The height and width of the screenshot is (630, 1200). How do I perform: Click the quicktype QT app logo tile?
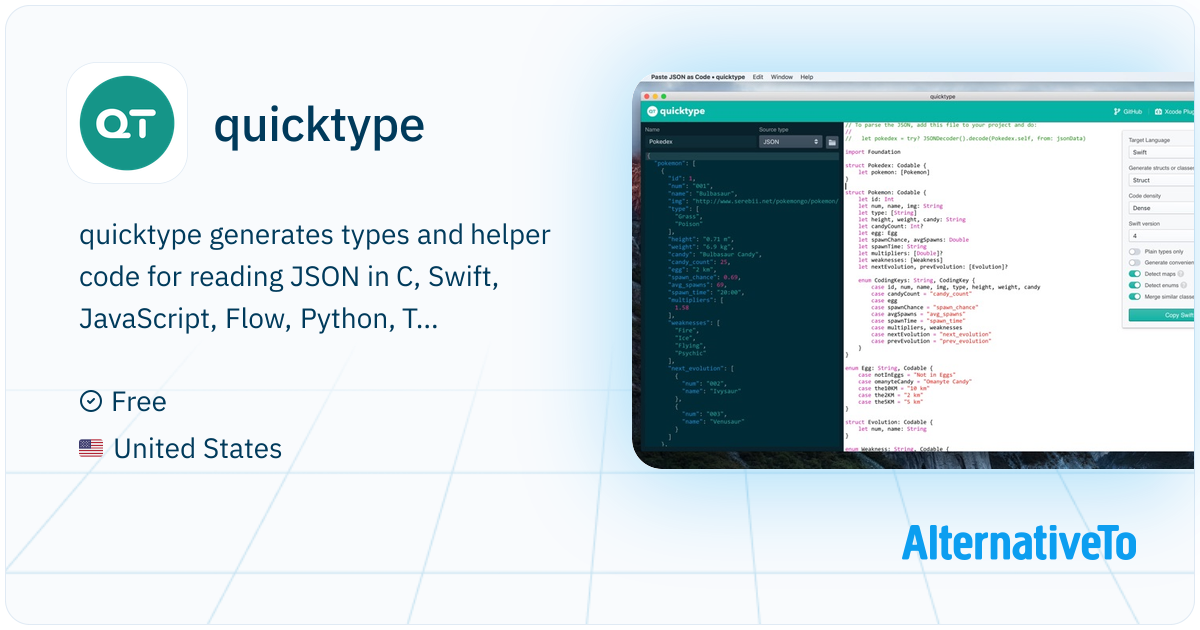127,123
